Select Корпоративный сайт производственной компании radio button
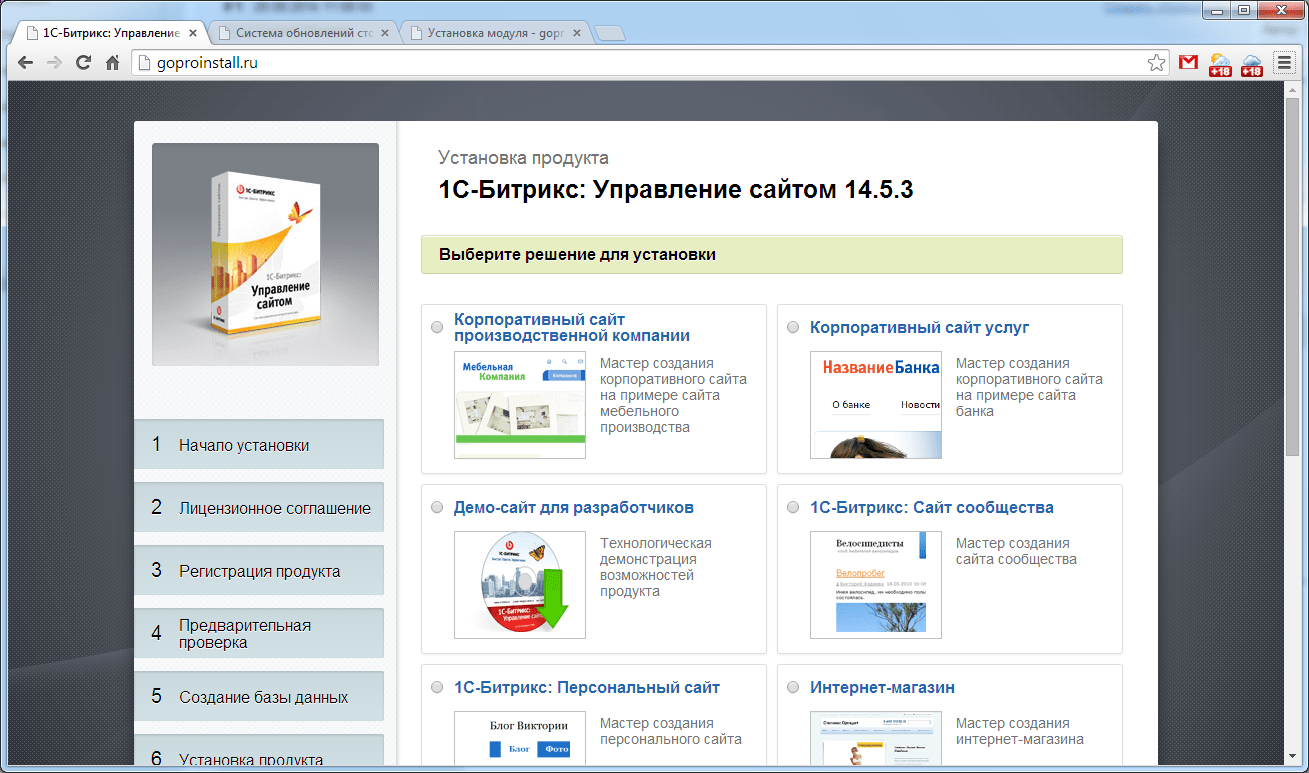The width and height of the screenshot is (1309, 773). point(437,327)
